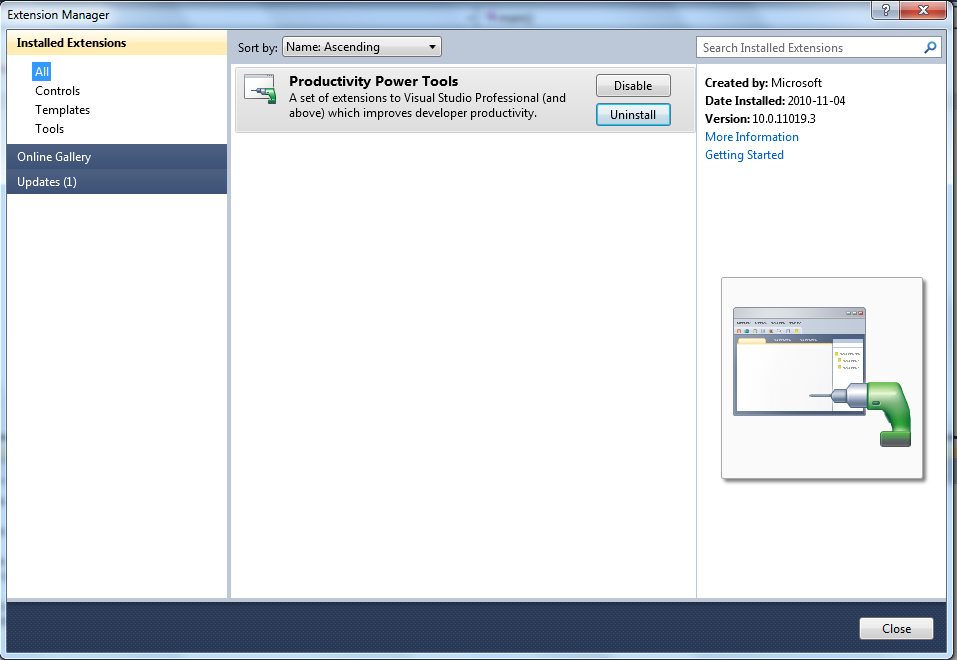
Task: Choose the Templates category
Action: 62,110
